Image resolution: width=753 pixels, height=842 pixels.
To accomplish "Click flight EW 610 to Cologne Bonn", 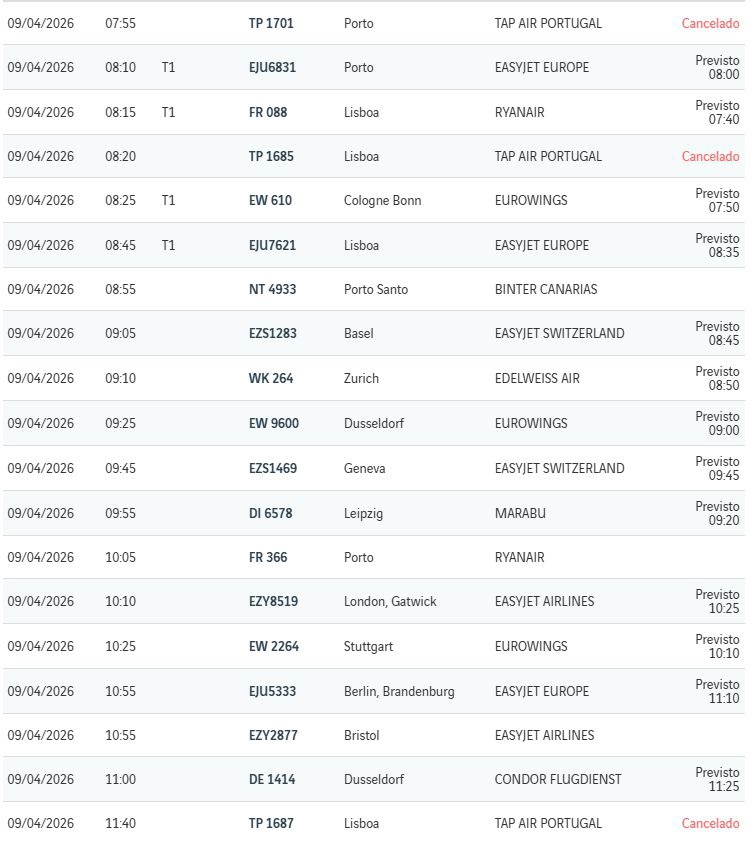I will [270, 201].
